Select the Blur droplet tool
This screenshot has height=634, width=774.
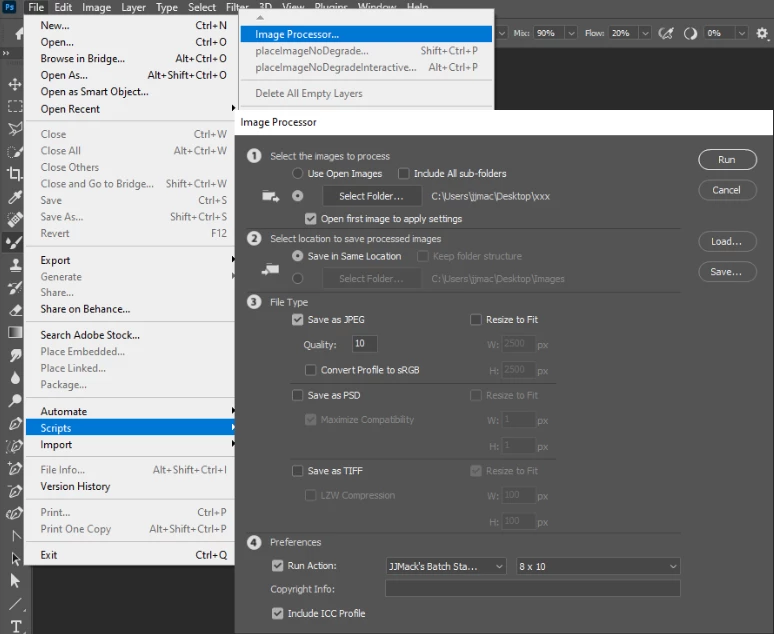[x=15, y=378]
